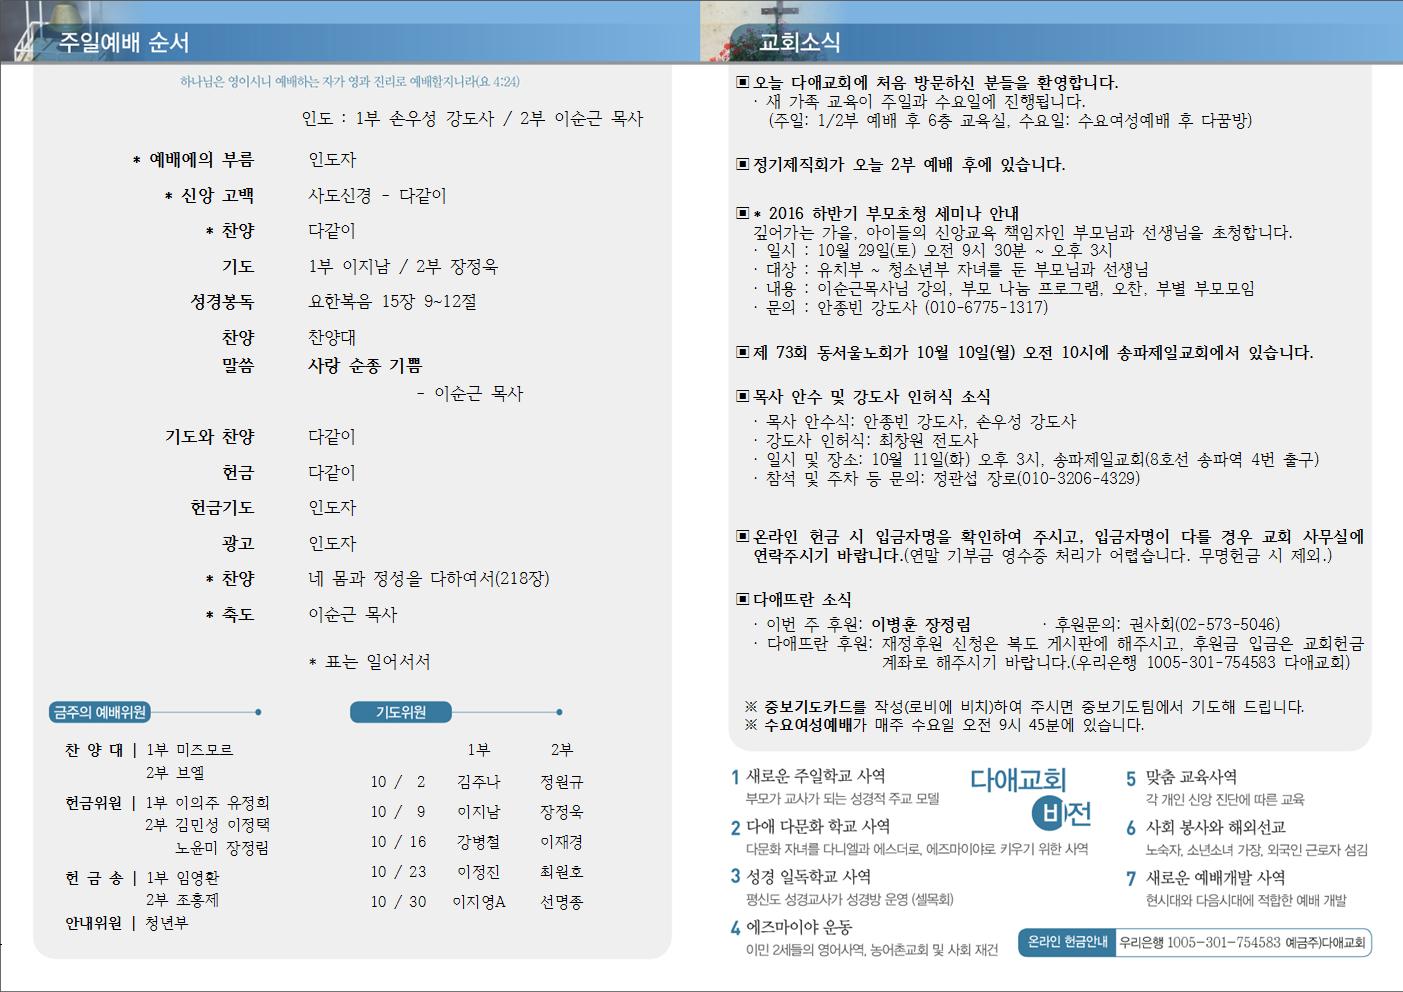This screenshot has height=992, width=1403.
Task: Click the 금주의 예배위원 label
Action: (x=99, y=712)
